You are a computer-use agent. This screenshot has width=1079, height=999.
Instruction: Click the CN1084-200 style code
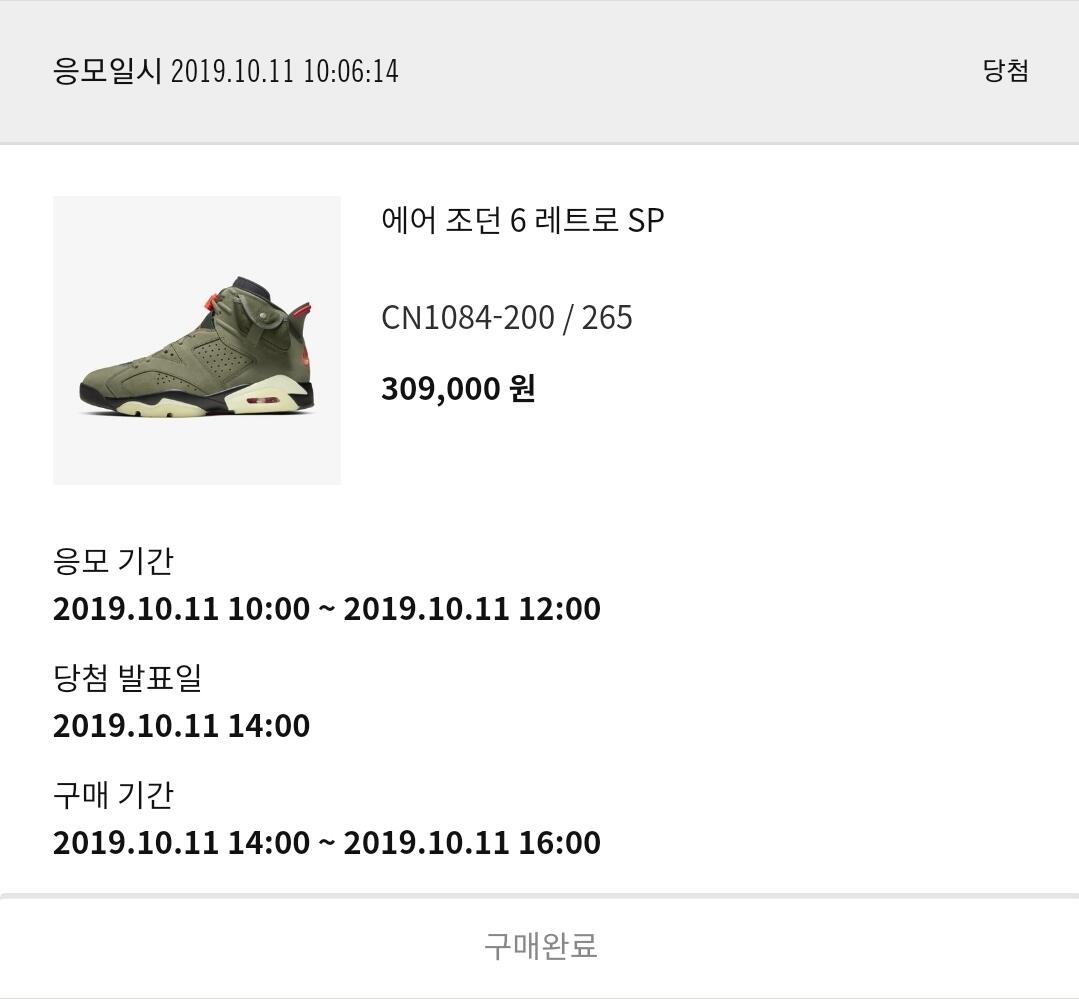[467, 318]
